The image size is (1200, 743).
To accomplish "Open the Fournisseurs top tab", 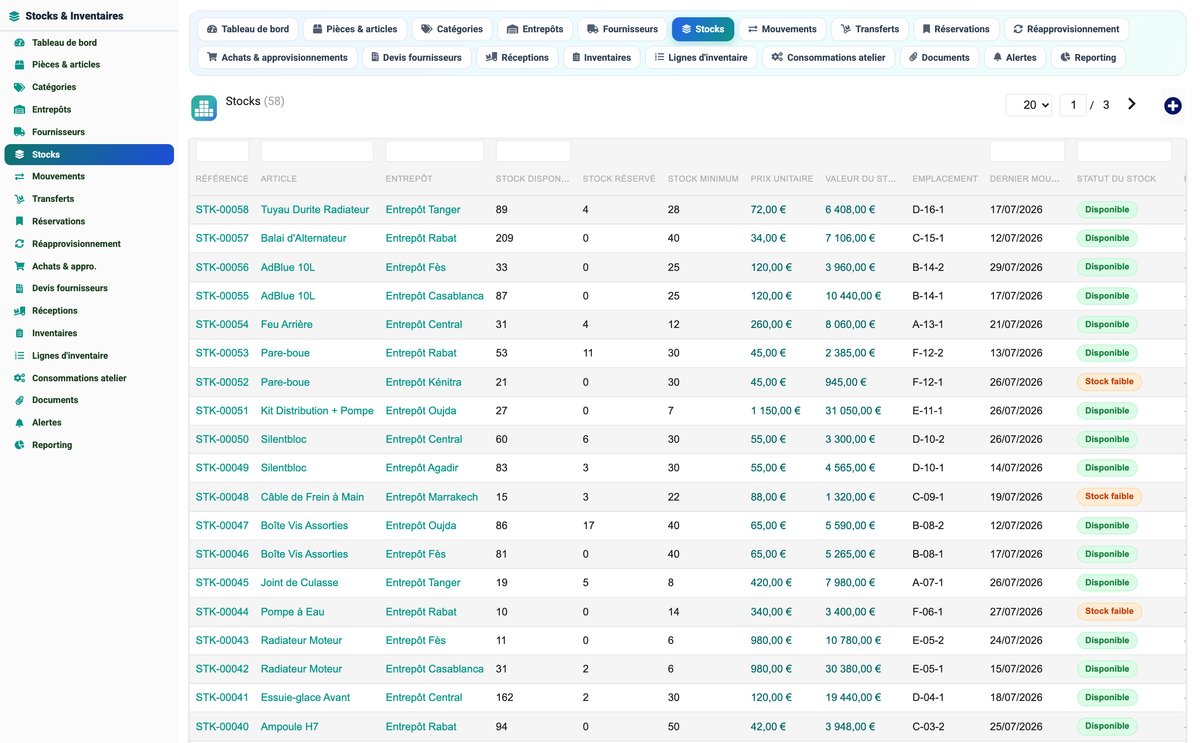I will coord(622,29).
